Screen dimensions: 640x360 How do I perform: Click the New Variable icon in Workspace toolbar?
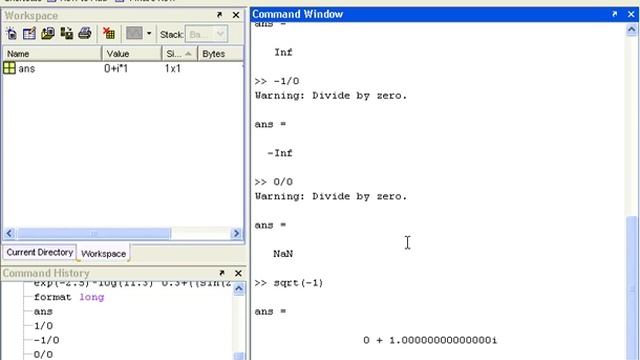point(11,33)
